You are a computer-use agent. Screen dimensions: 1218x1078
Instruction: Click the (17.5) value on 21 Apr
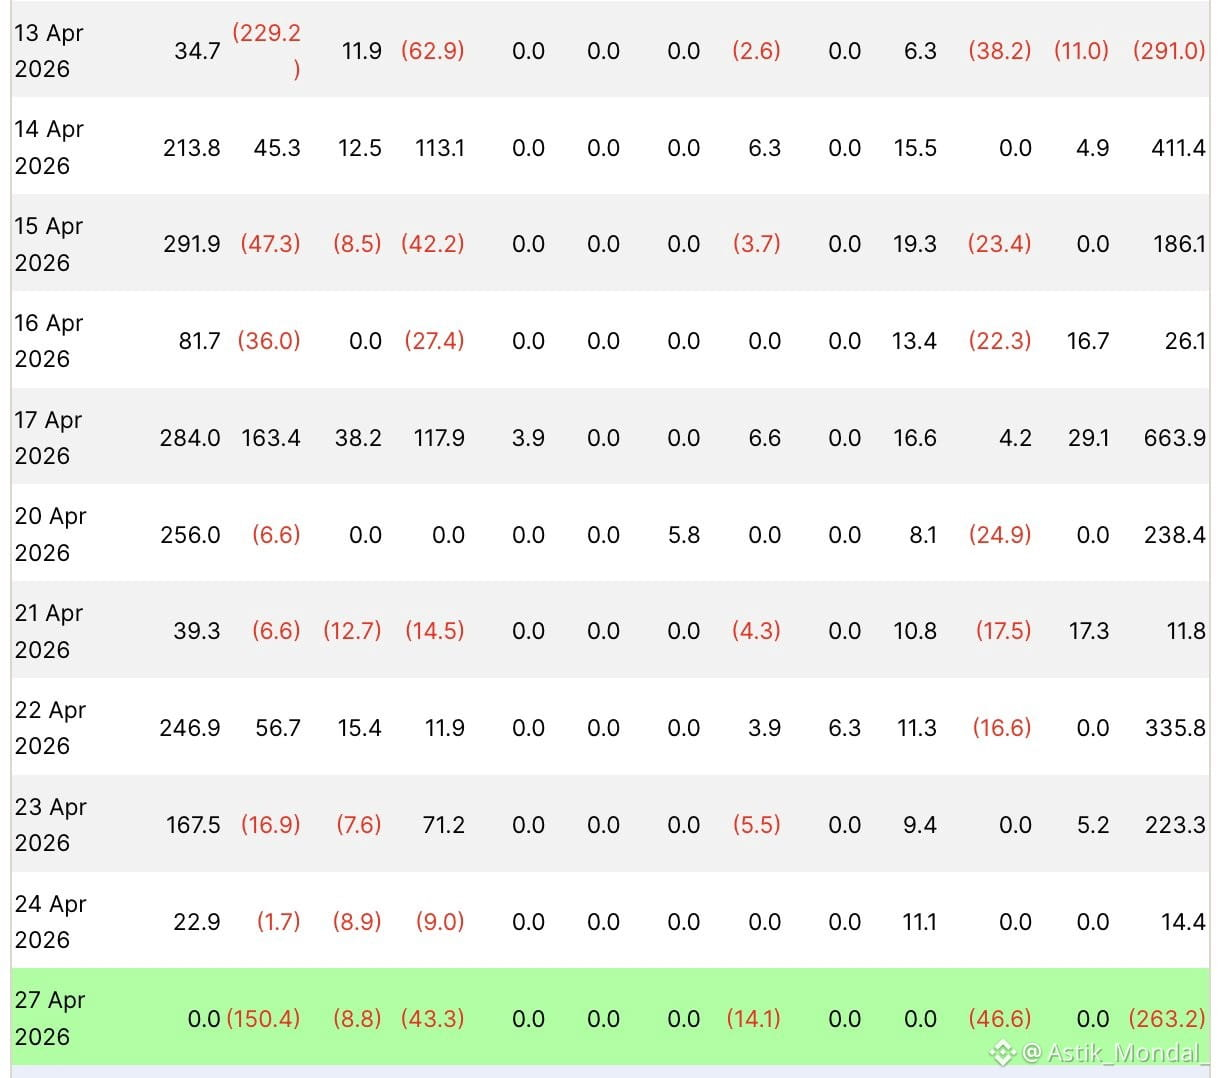[x=1003, y=631]
